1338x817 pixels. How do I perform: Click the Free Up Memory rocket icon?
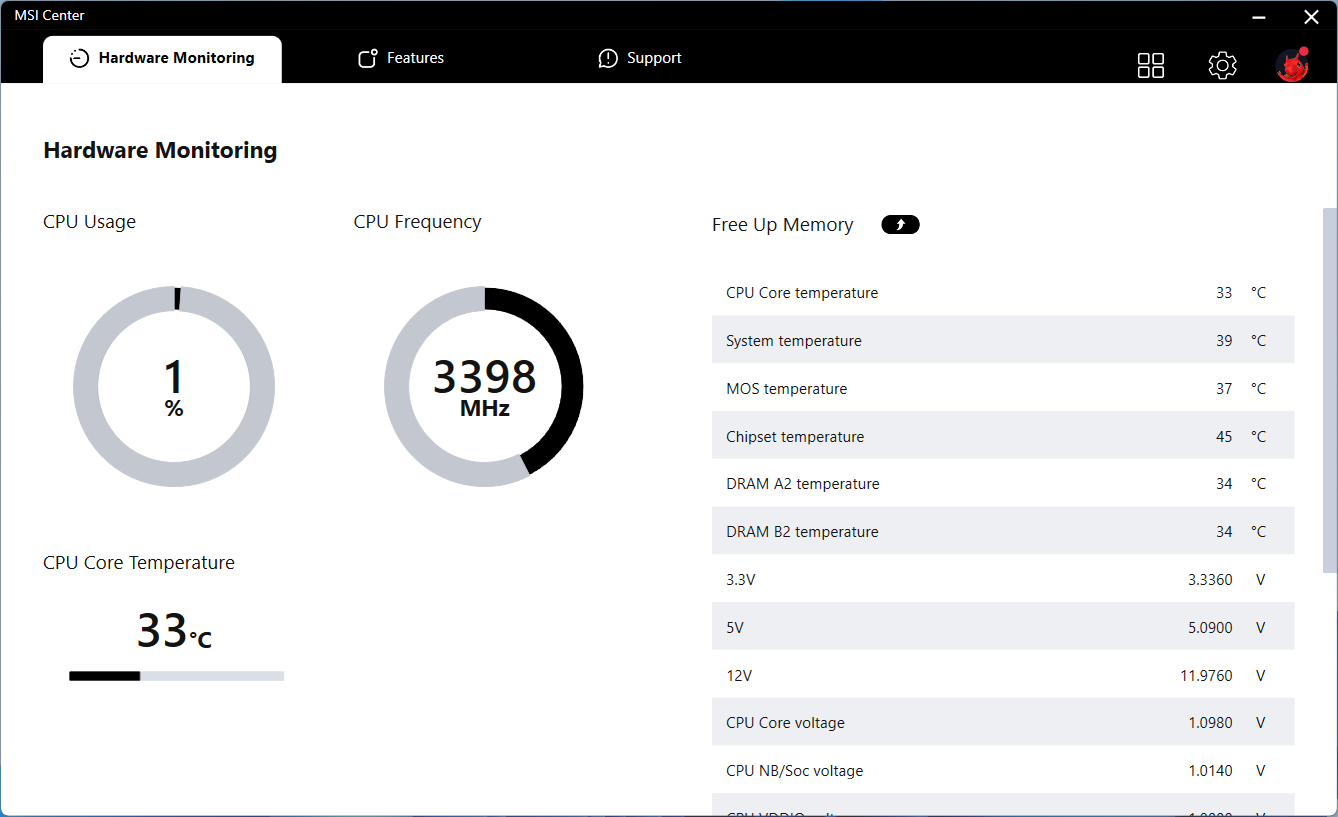(x=900, y=225)
